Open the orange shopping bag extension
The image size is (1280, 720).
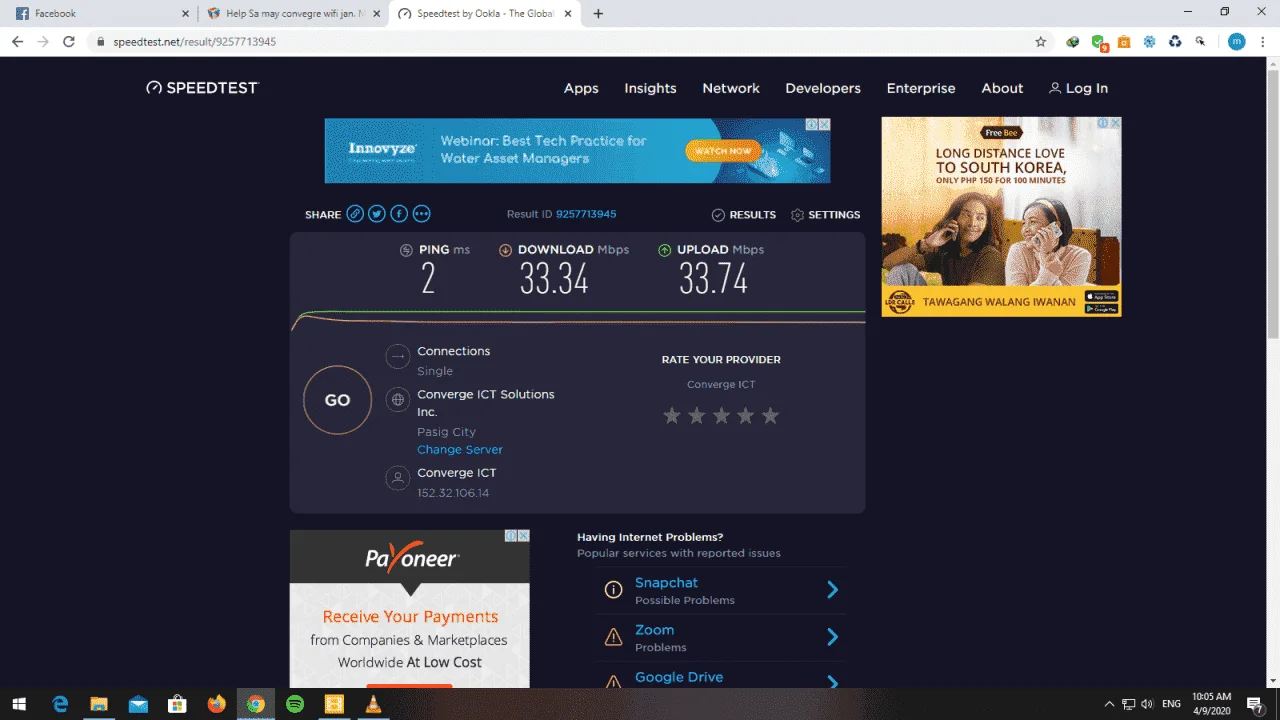tap(1124, 42)
